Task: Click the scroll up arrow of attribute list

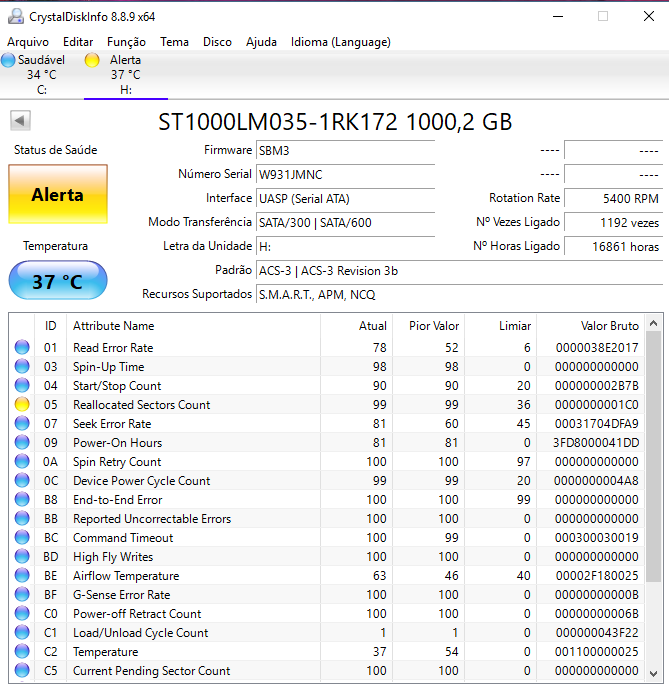Action: point(653,323)
